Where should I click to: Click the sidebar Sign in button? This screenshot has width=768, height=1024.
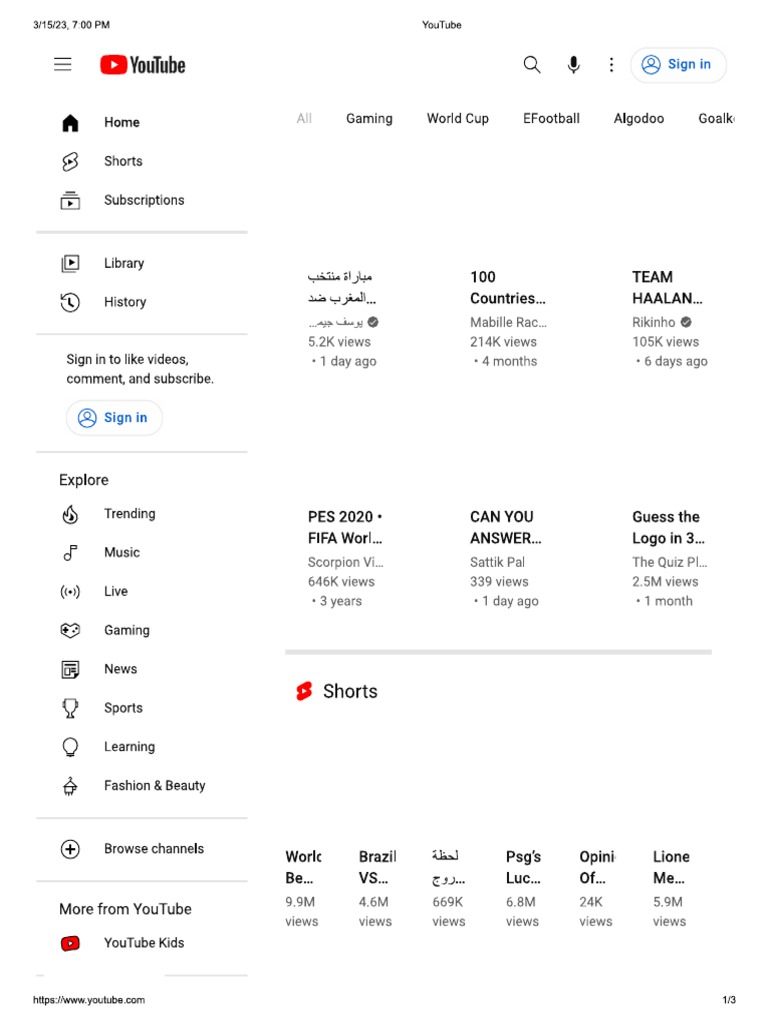114,418
